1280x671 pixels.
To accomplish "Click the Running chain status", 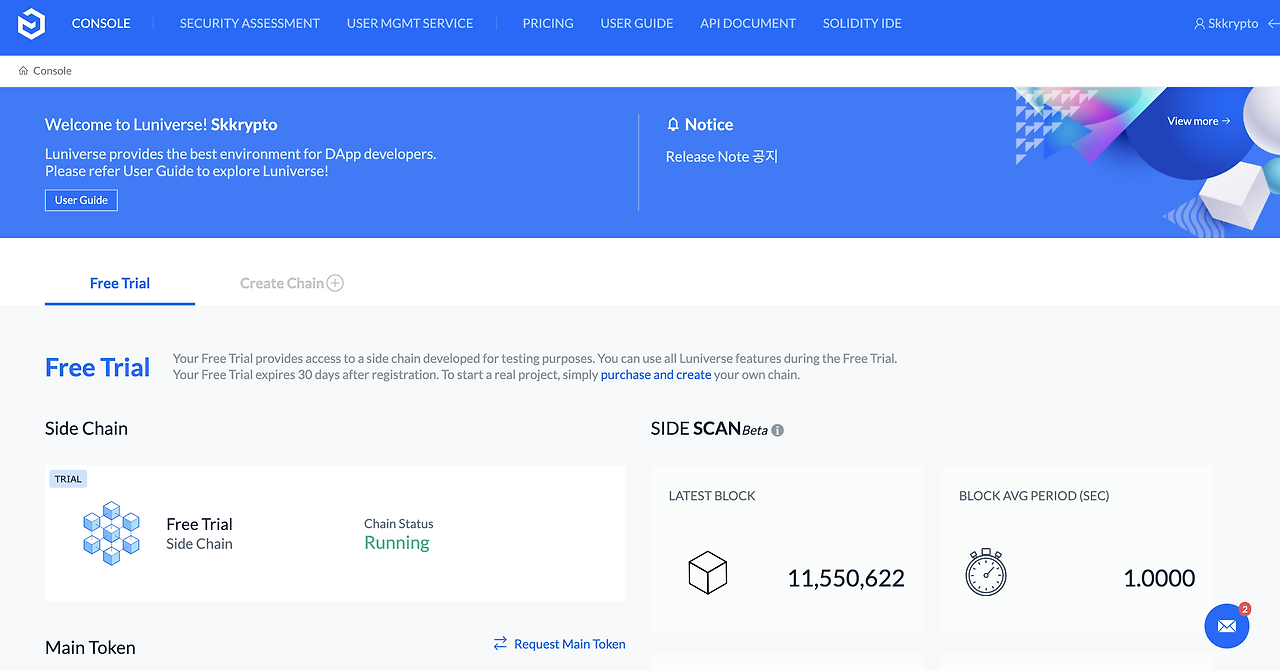I will [x=397, y=543].
